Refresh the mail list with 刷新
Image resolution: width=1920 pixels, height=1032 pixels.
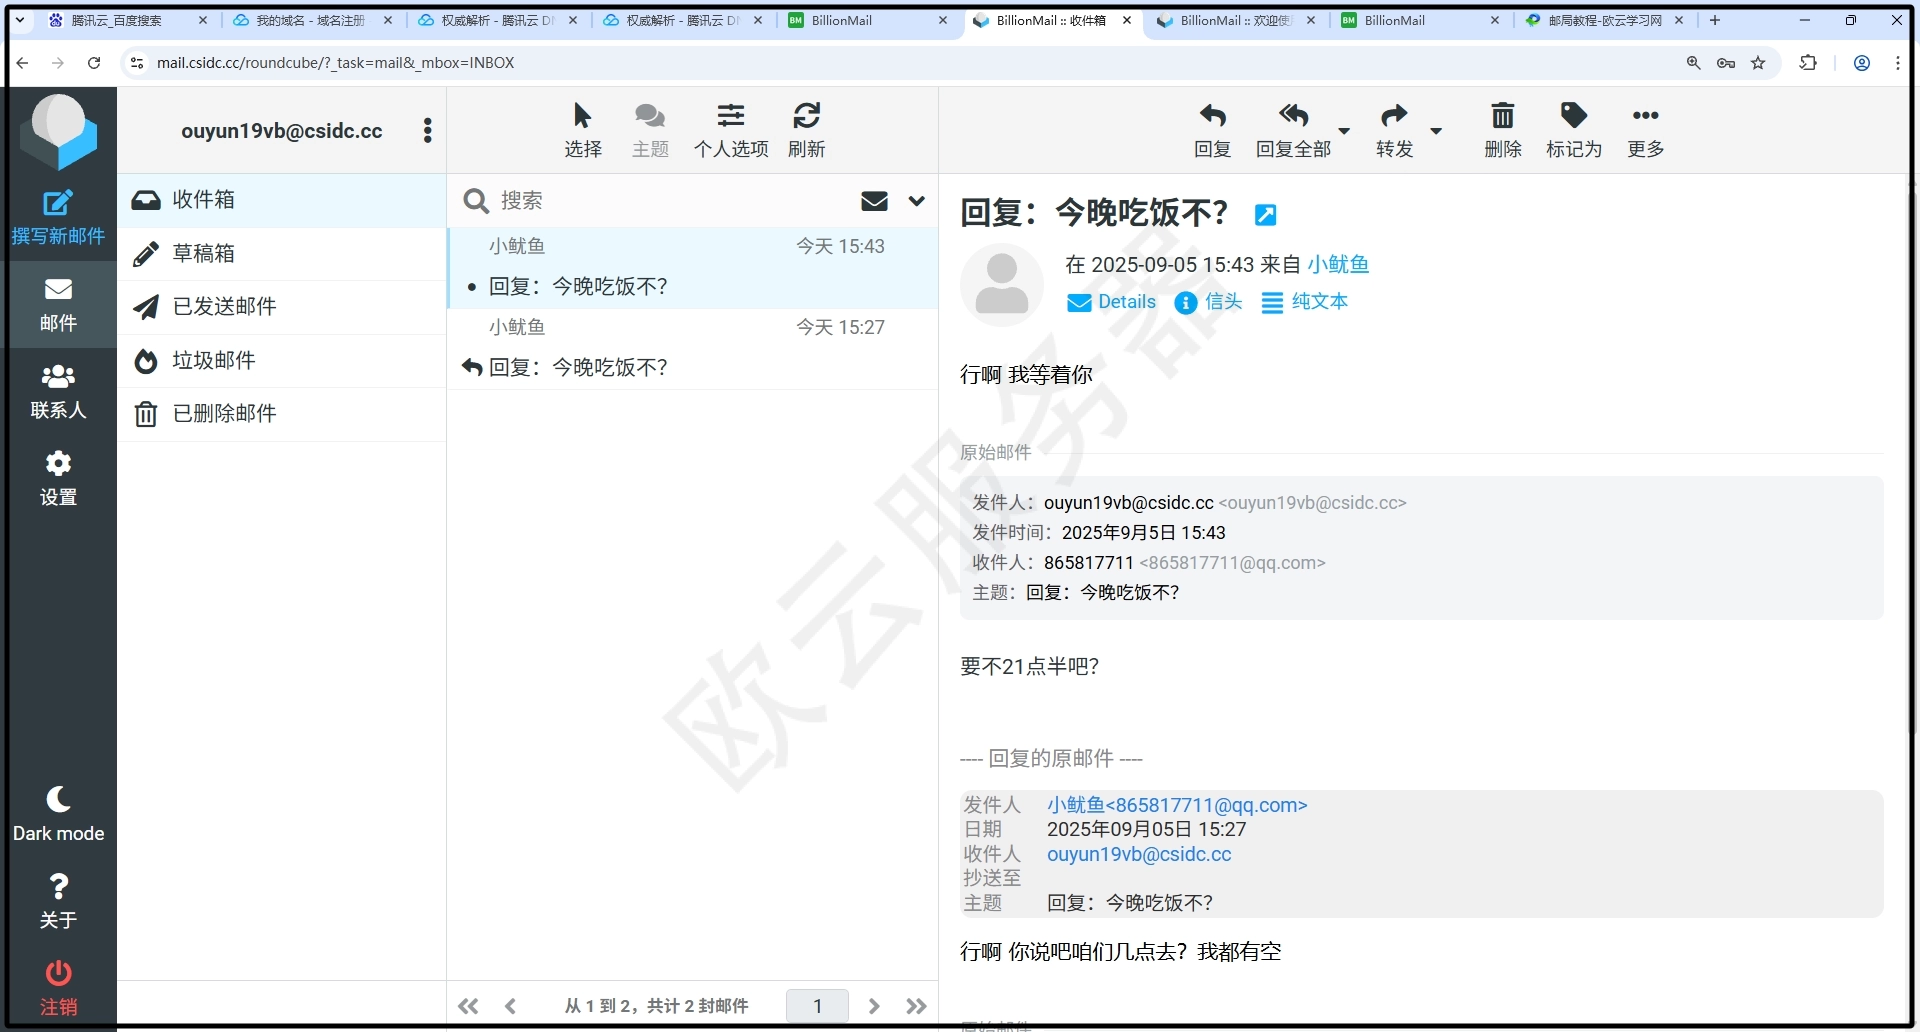(x=806, y=131)
